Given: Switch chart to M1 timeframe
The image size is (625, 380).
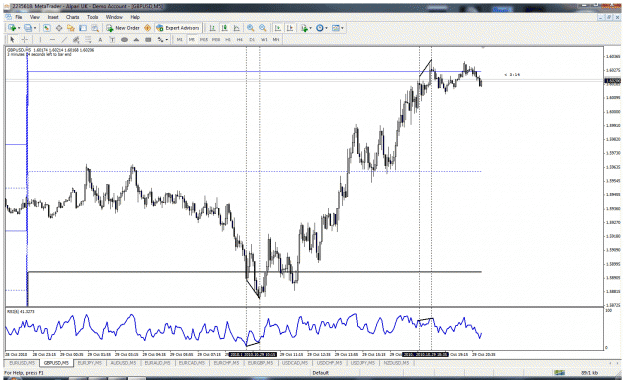Looking at the screenshot, I should point(179,39).
